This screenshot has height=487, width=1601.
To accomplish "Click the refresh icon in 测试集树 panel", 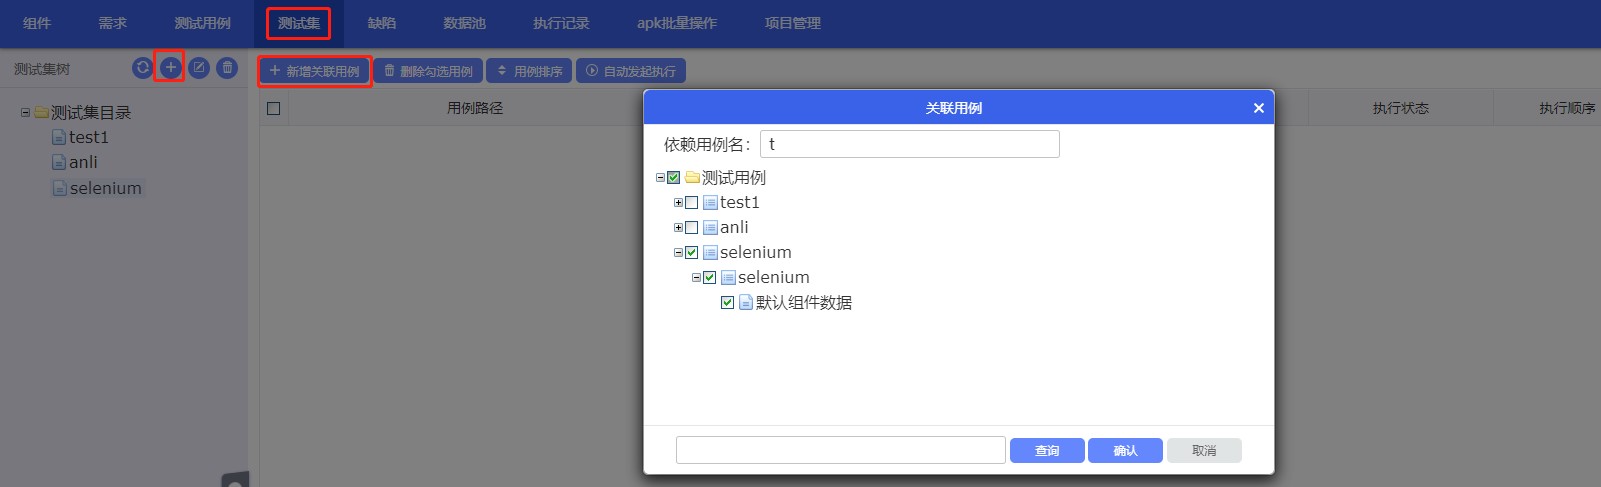I will point(142,68).
